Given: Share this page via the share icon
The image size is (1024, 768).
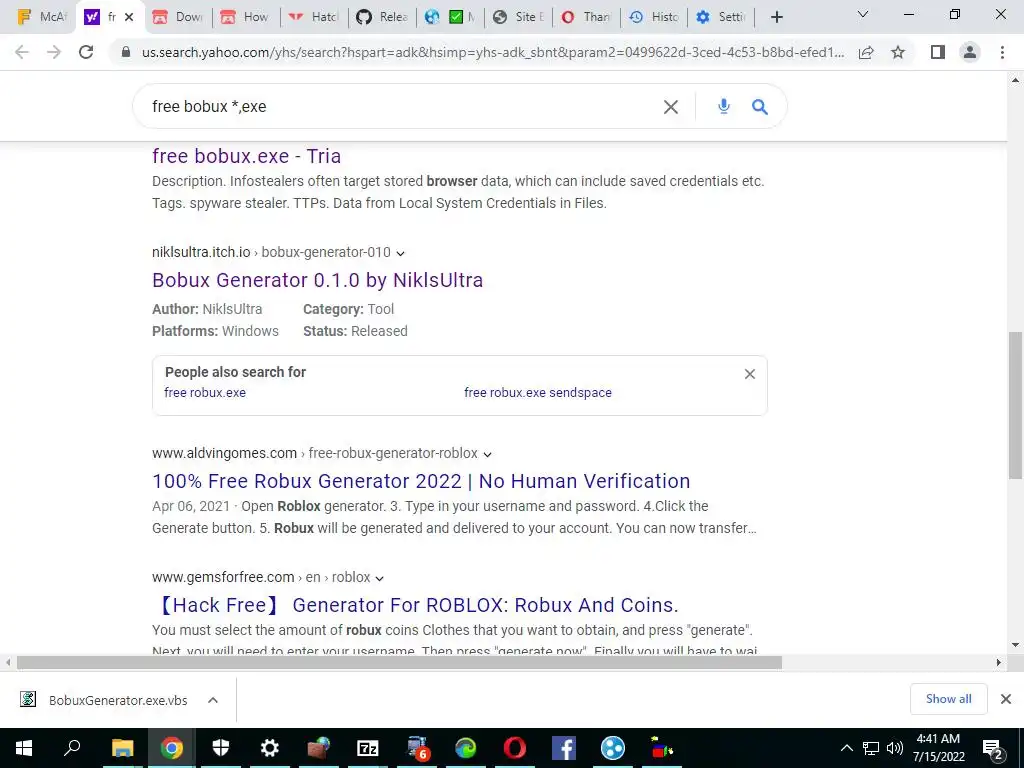Looking at the screenshot, I should pos(866,52).
